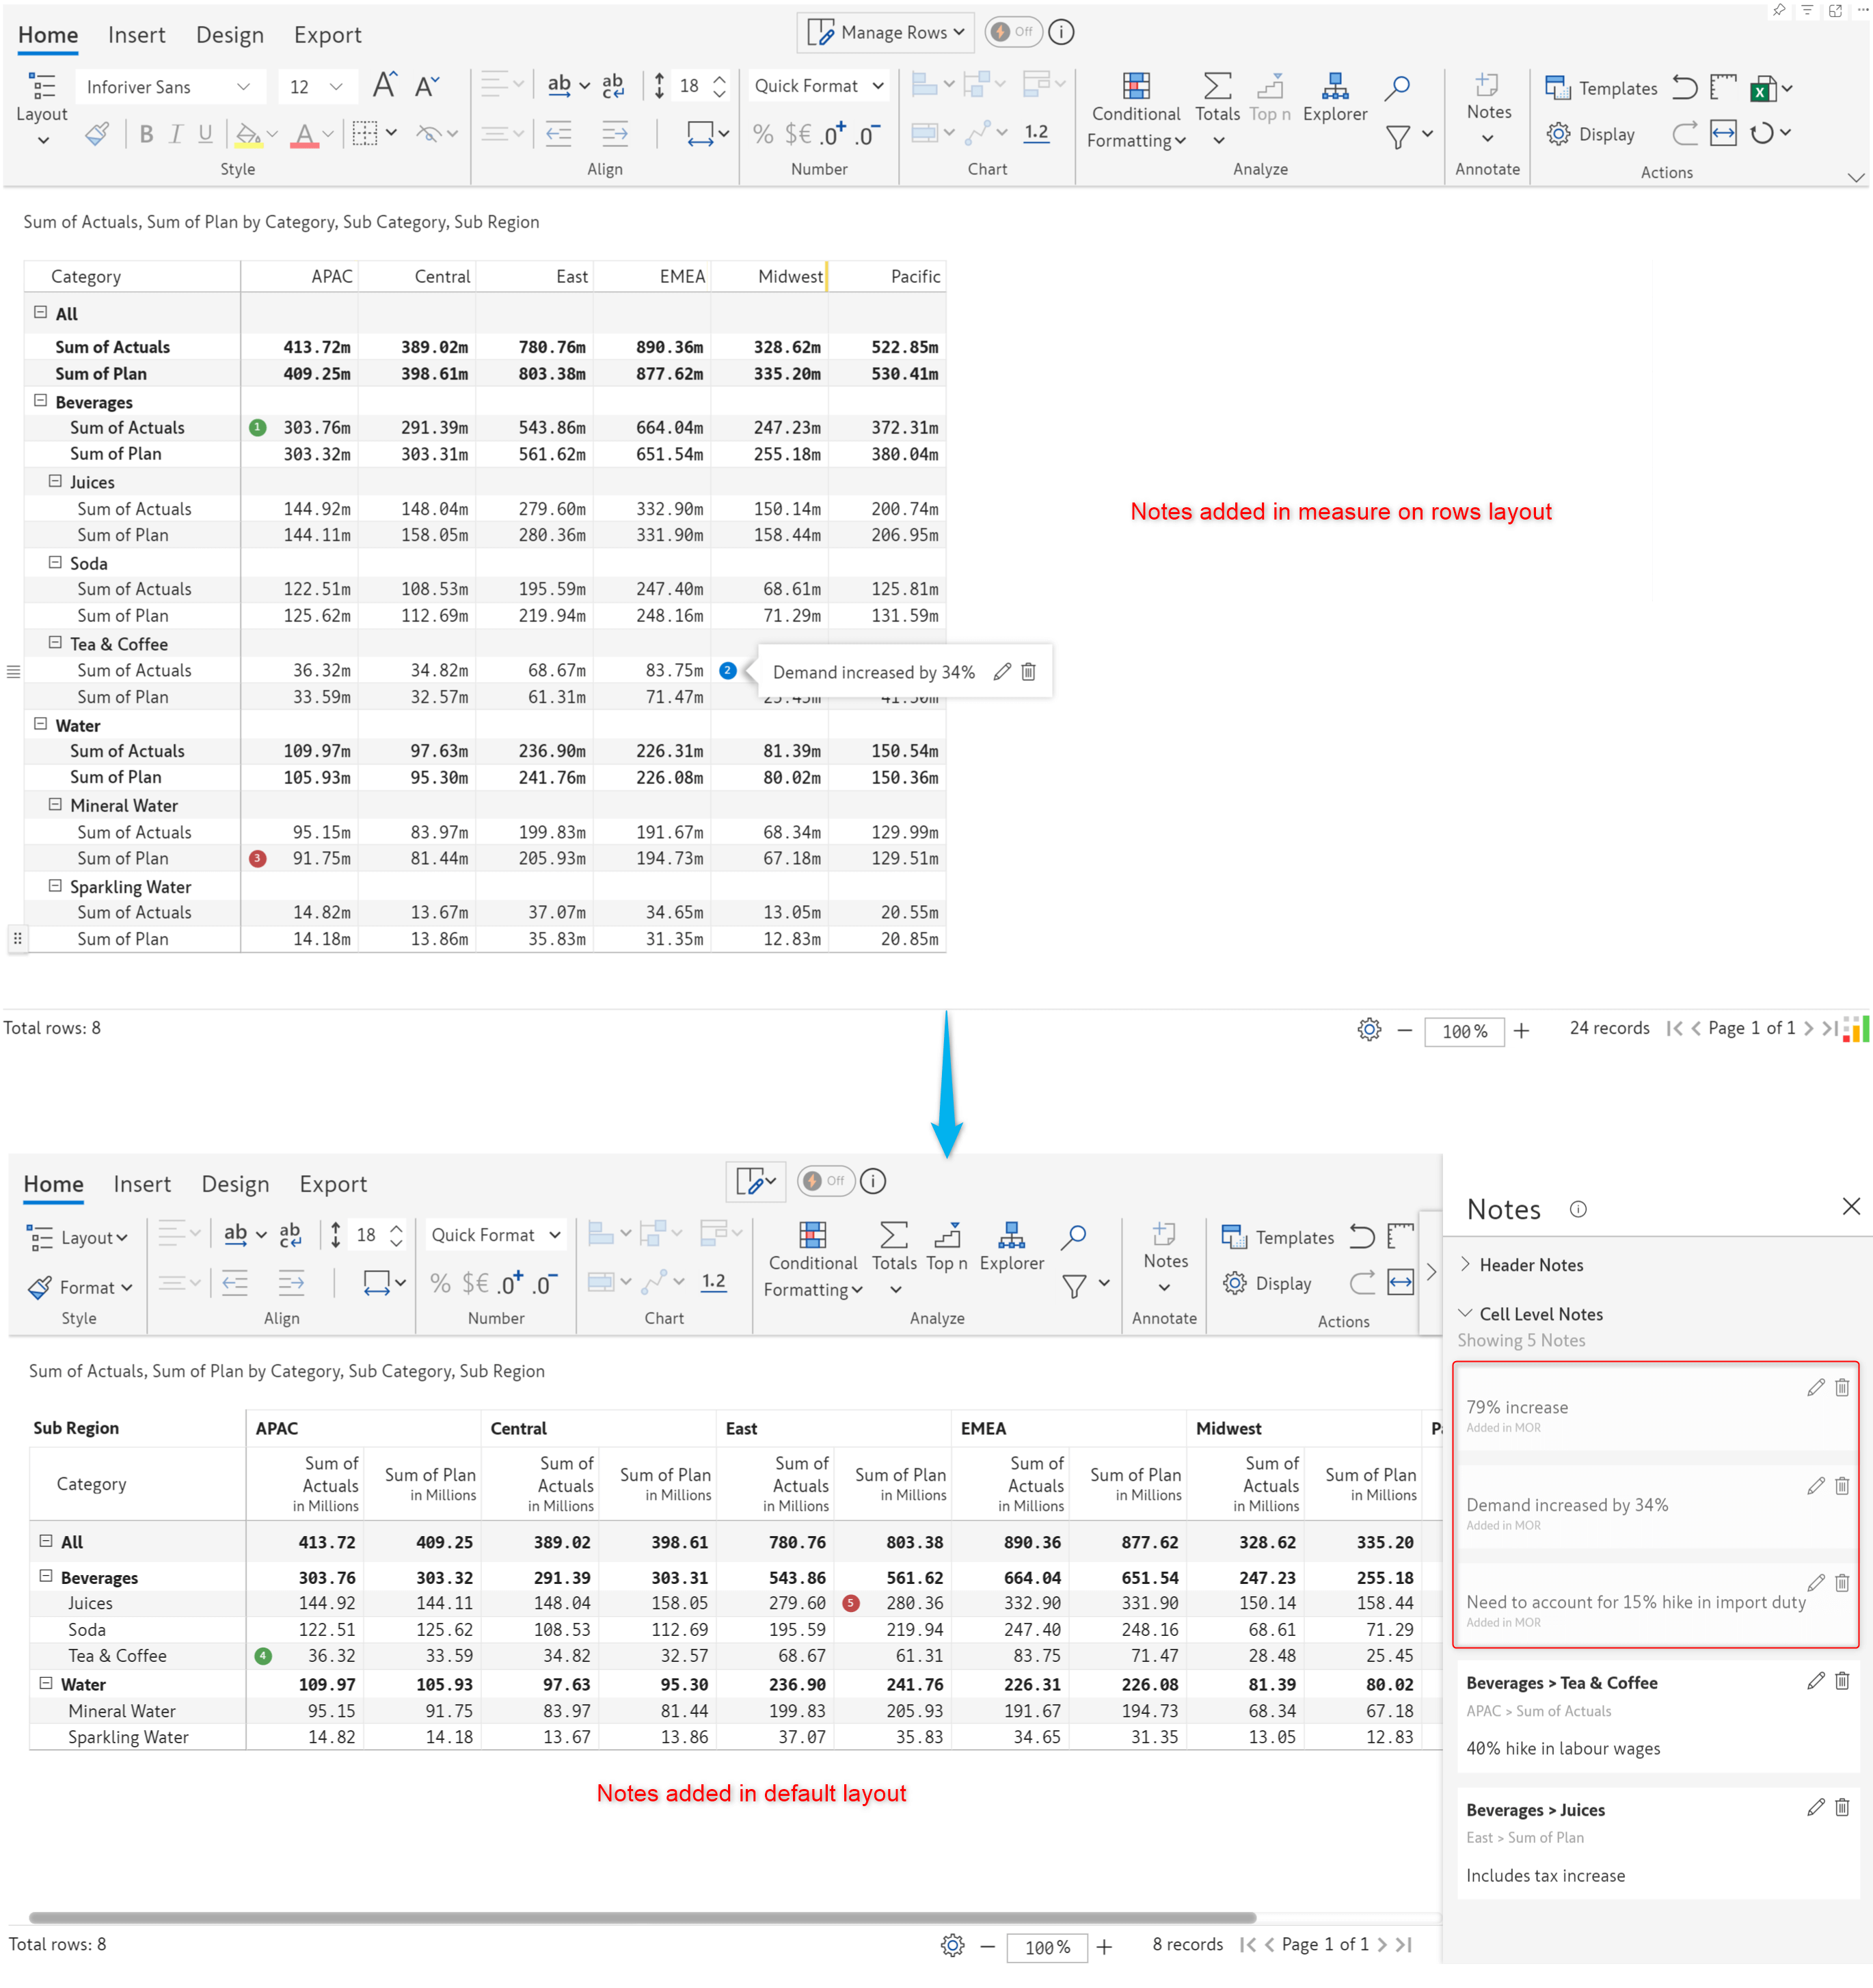Delete the 'Demand increased by 34%' tooltip note
The height and width of the screenshot is (1988, 1873).
point(1028,672)
